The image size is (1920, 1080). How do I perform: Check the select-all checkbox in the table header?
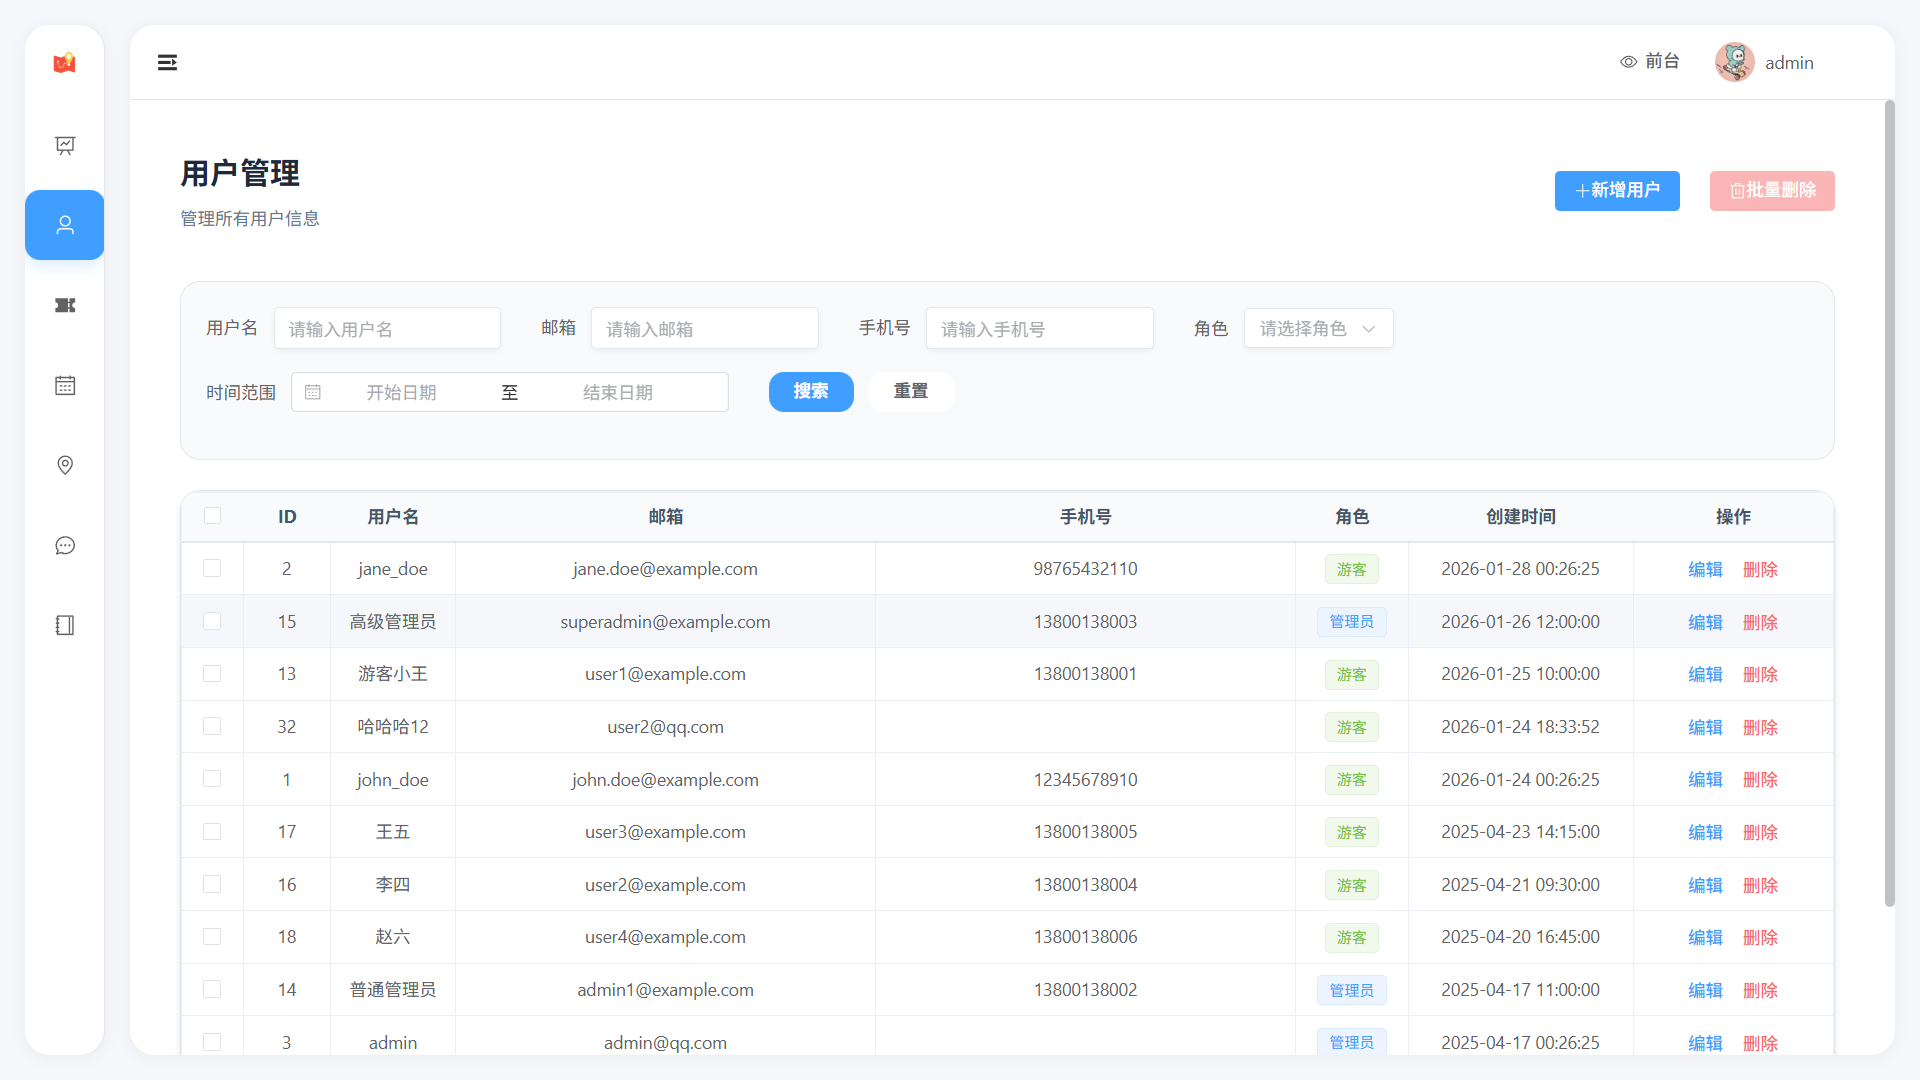[x=212, y=516]
